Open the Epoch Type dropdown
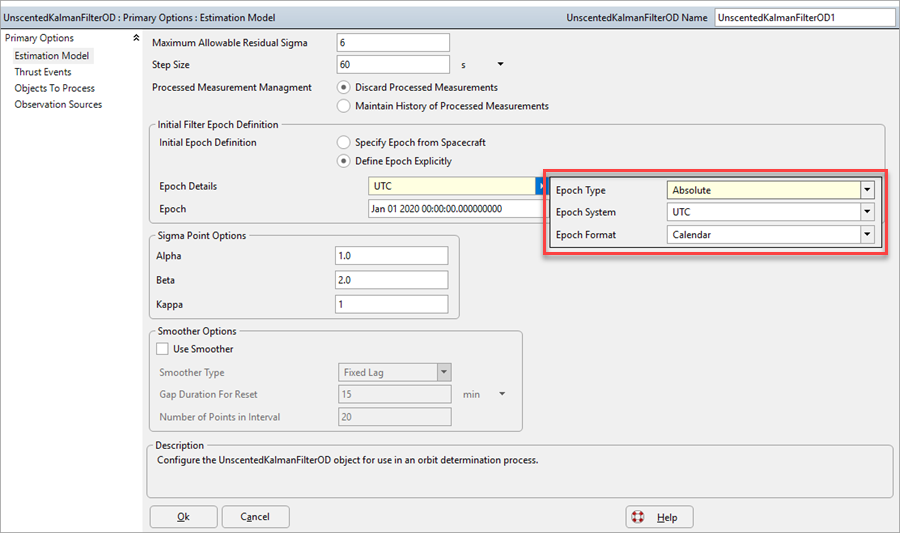Screen dimensions: 900x533 coord(867,190)
